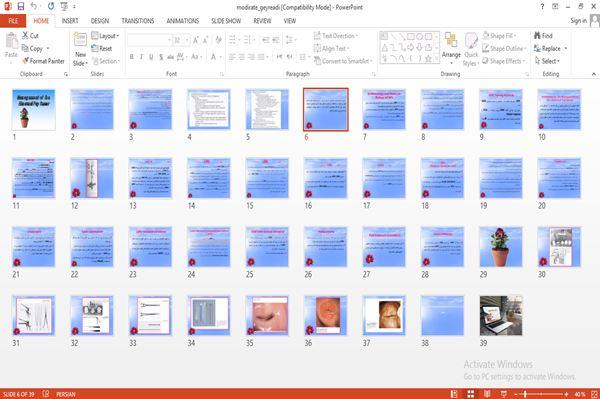Screen dimensions: 600x399
Task: Toggle Strikethrough formatting
Action: 171,57
